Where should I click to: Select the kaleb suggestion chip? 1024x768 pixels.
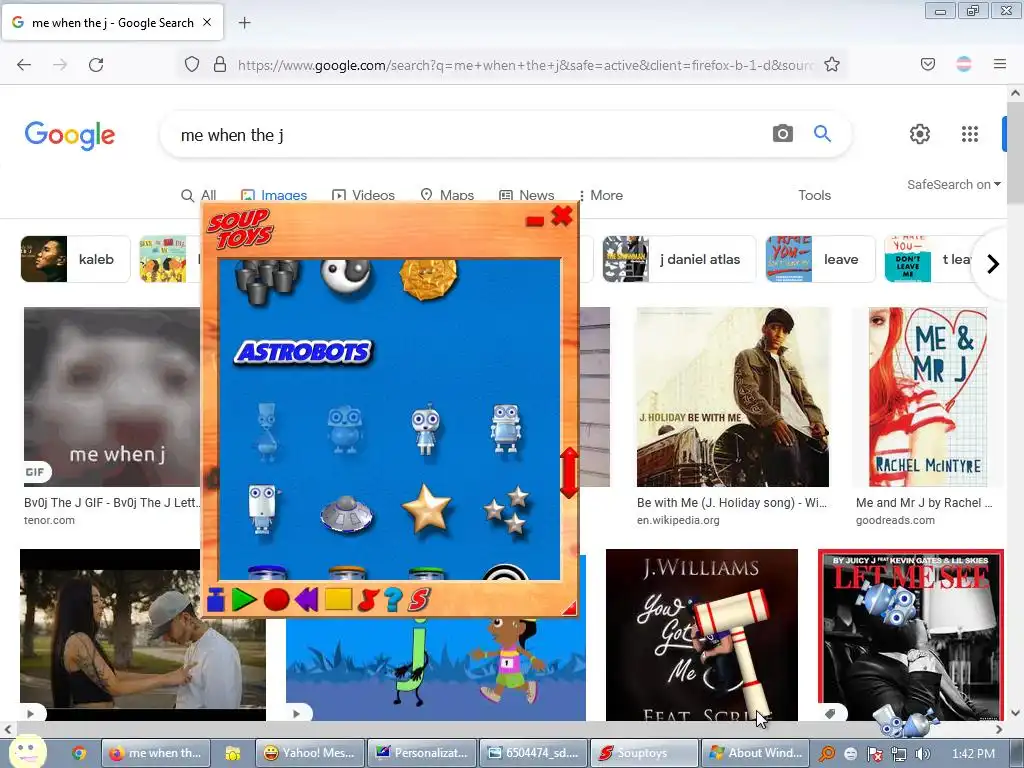(x=75, y=259)
